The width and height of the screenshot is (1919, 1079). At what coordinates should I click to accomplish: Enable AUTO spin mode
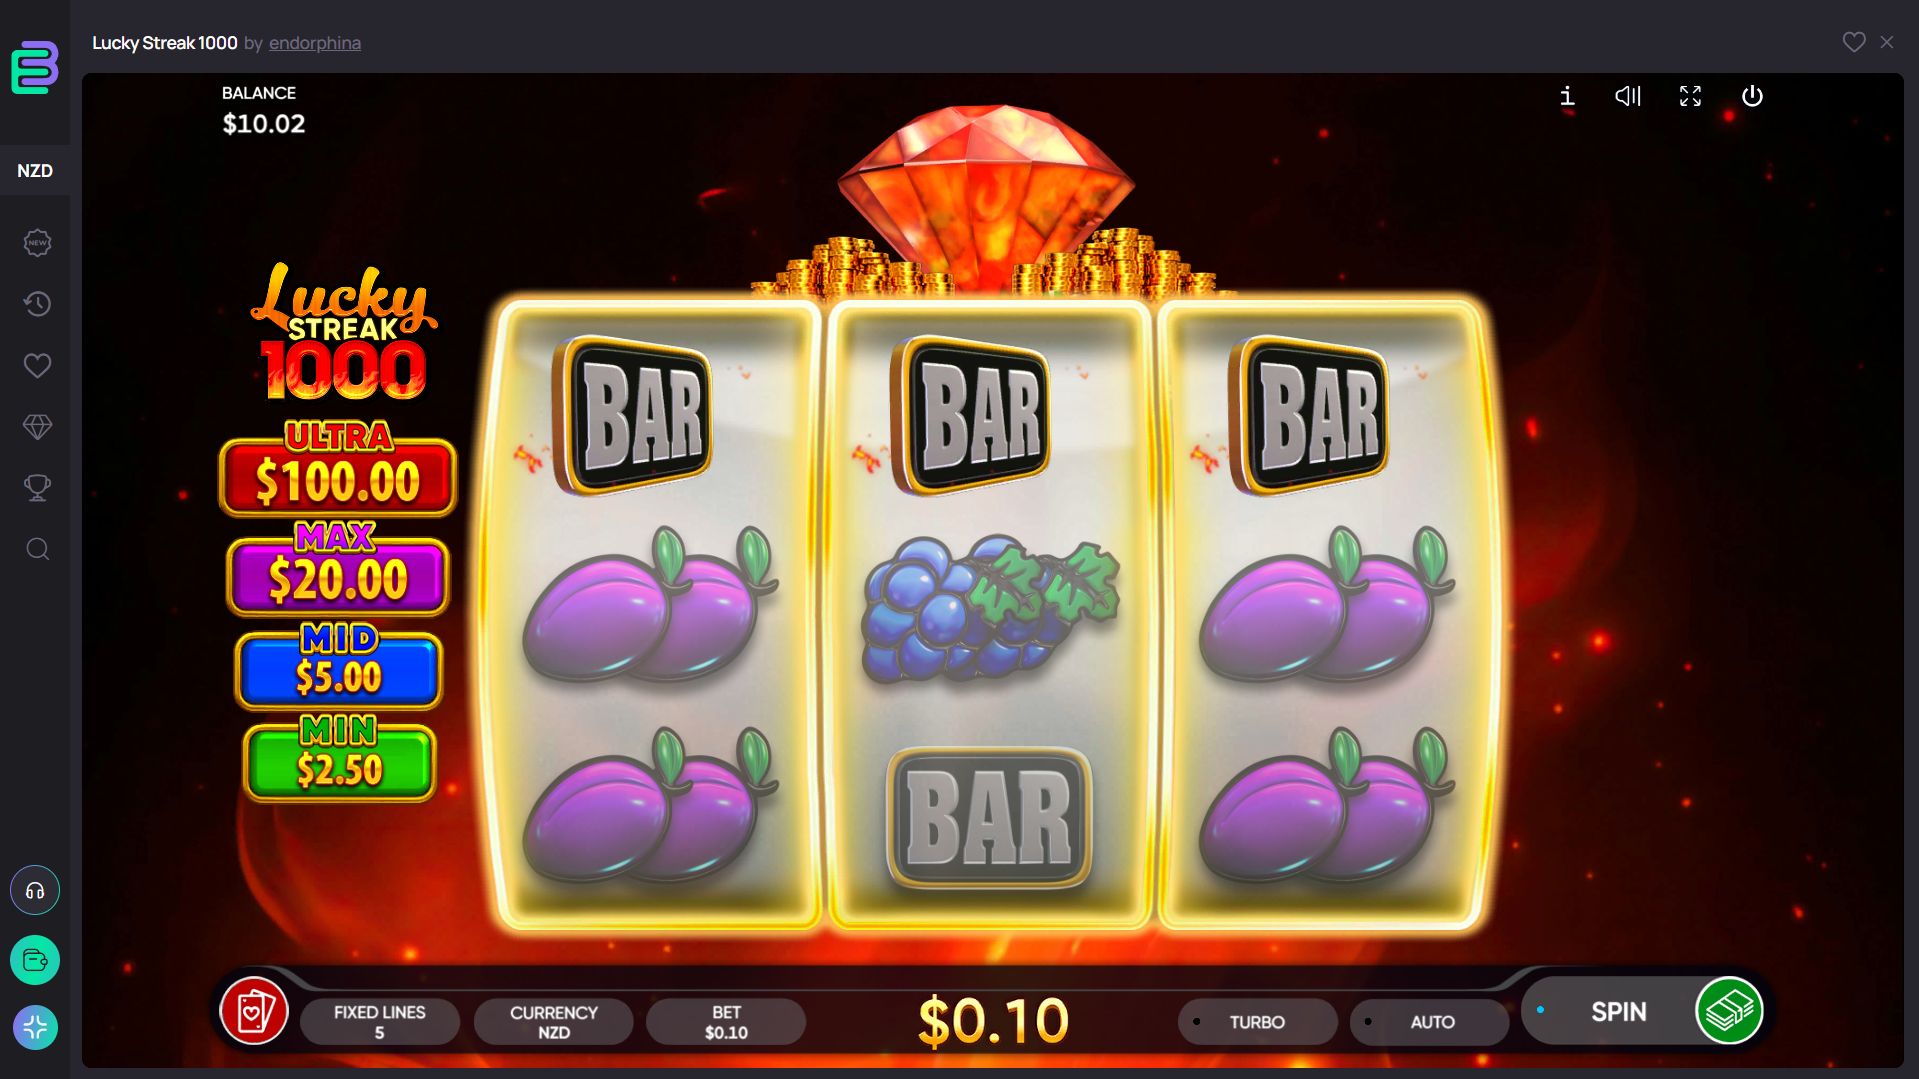[x=1430, y=1022]
